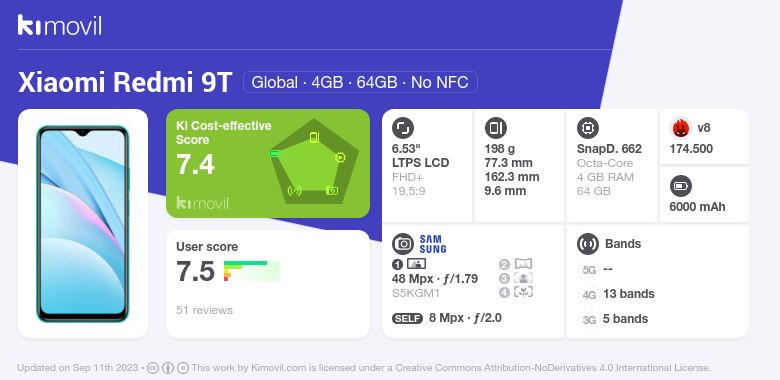The width and height of the screenshot is (780, 380).
Task: Click the main camera icon
Action: (402, 244)
